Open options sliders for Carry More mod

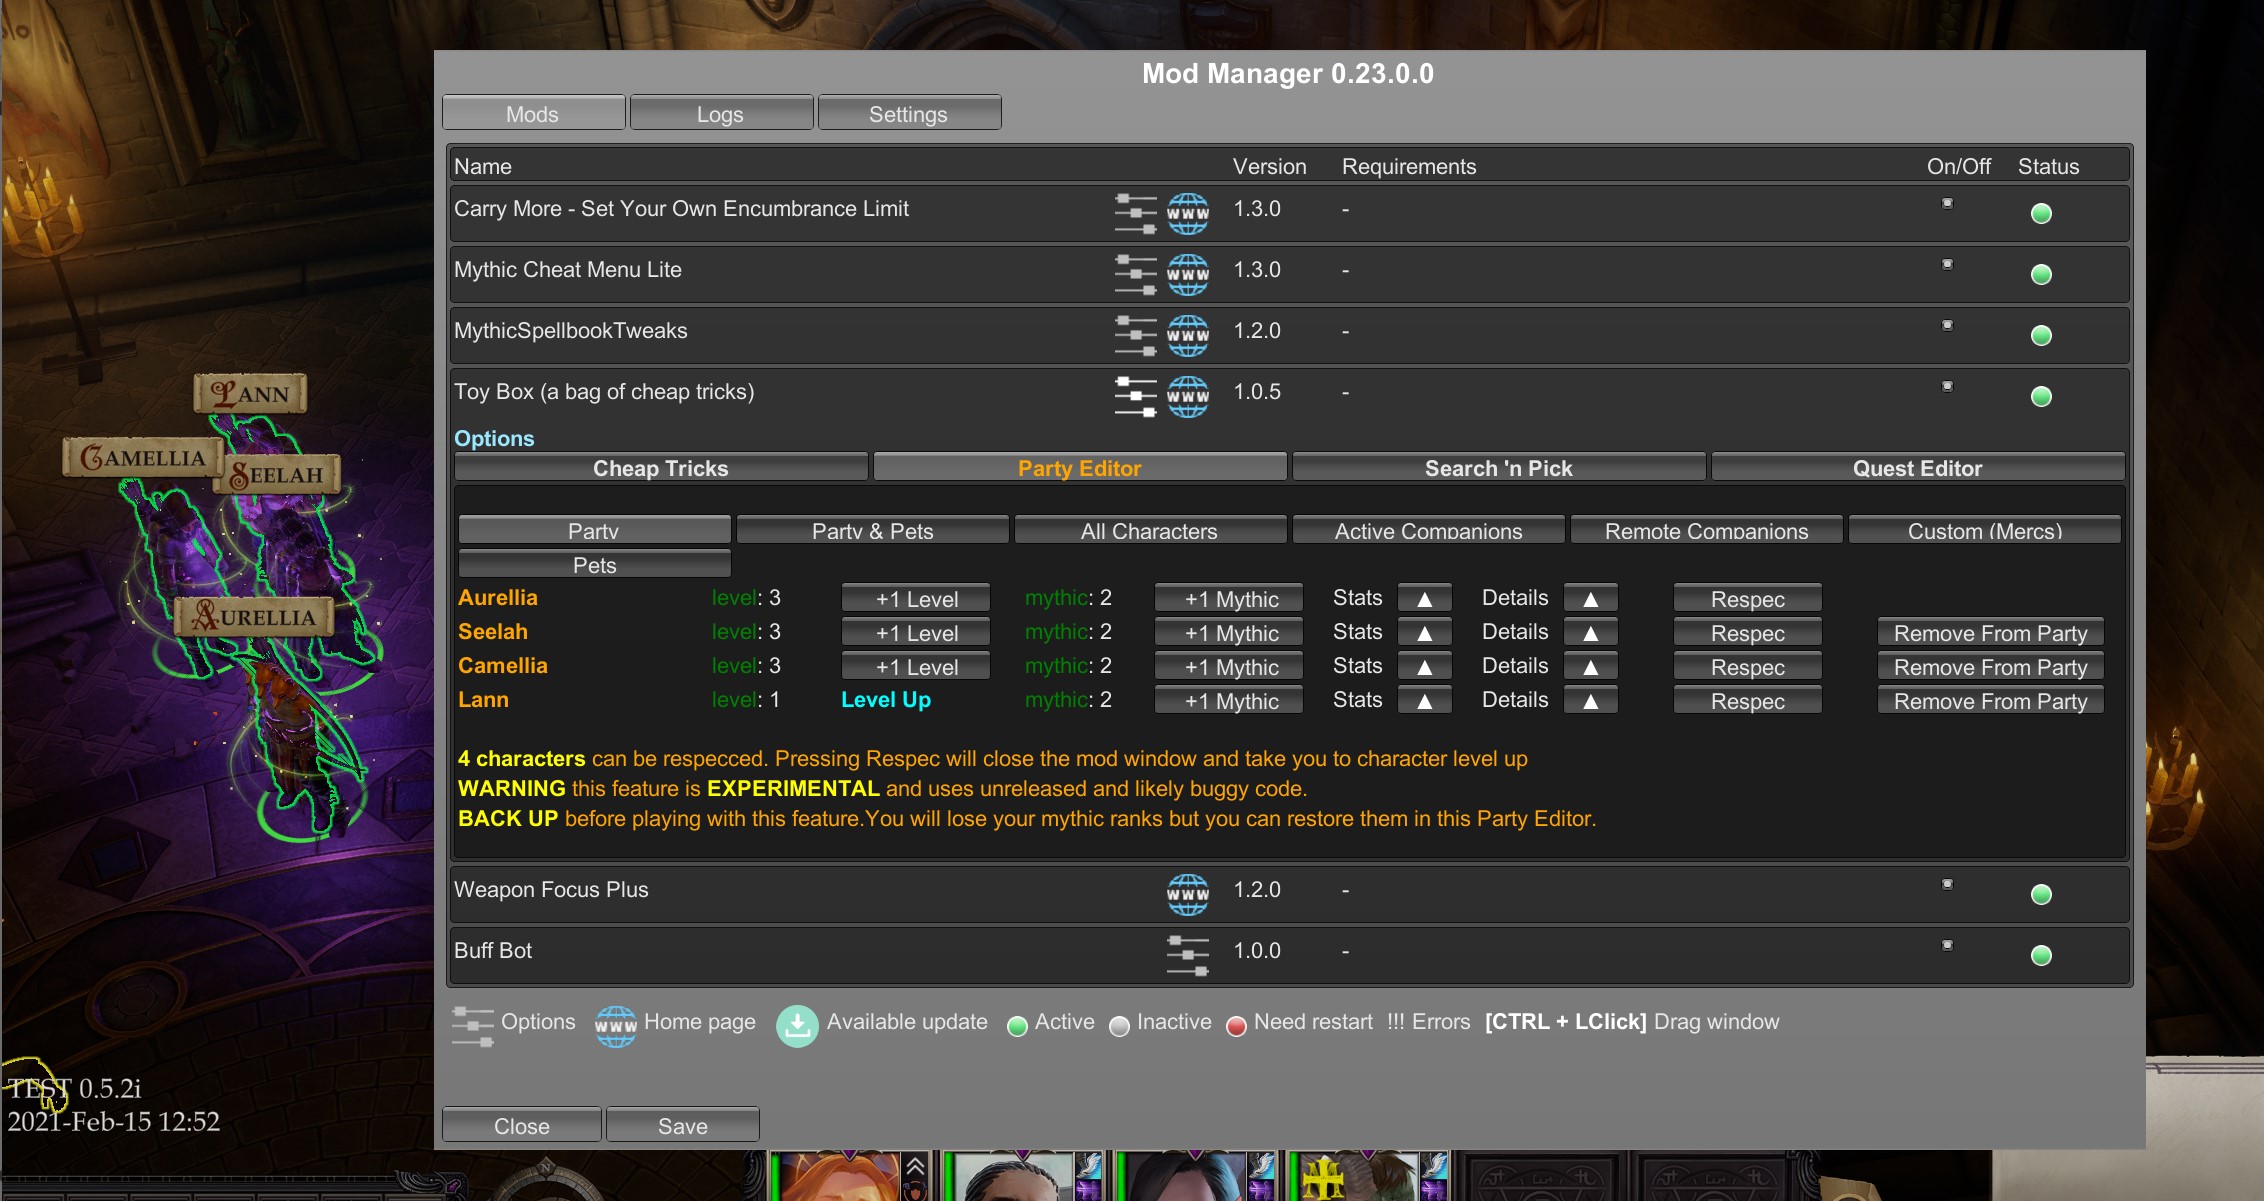point(1135,213)
